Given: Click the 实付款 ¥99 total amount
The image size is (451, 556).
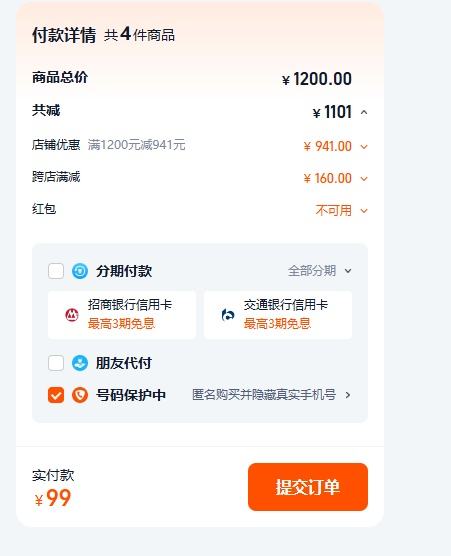Looking at the screenshot, I should (x=53, y=498).
